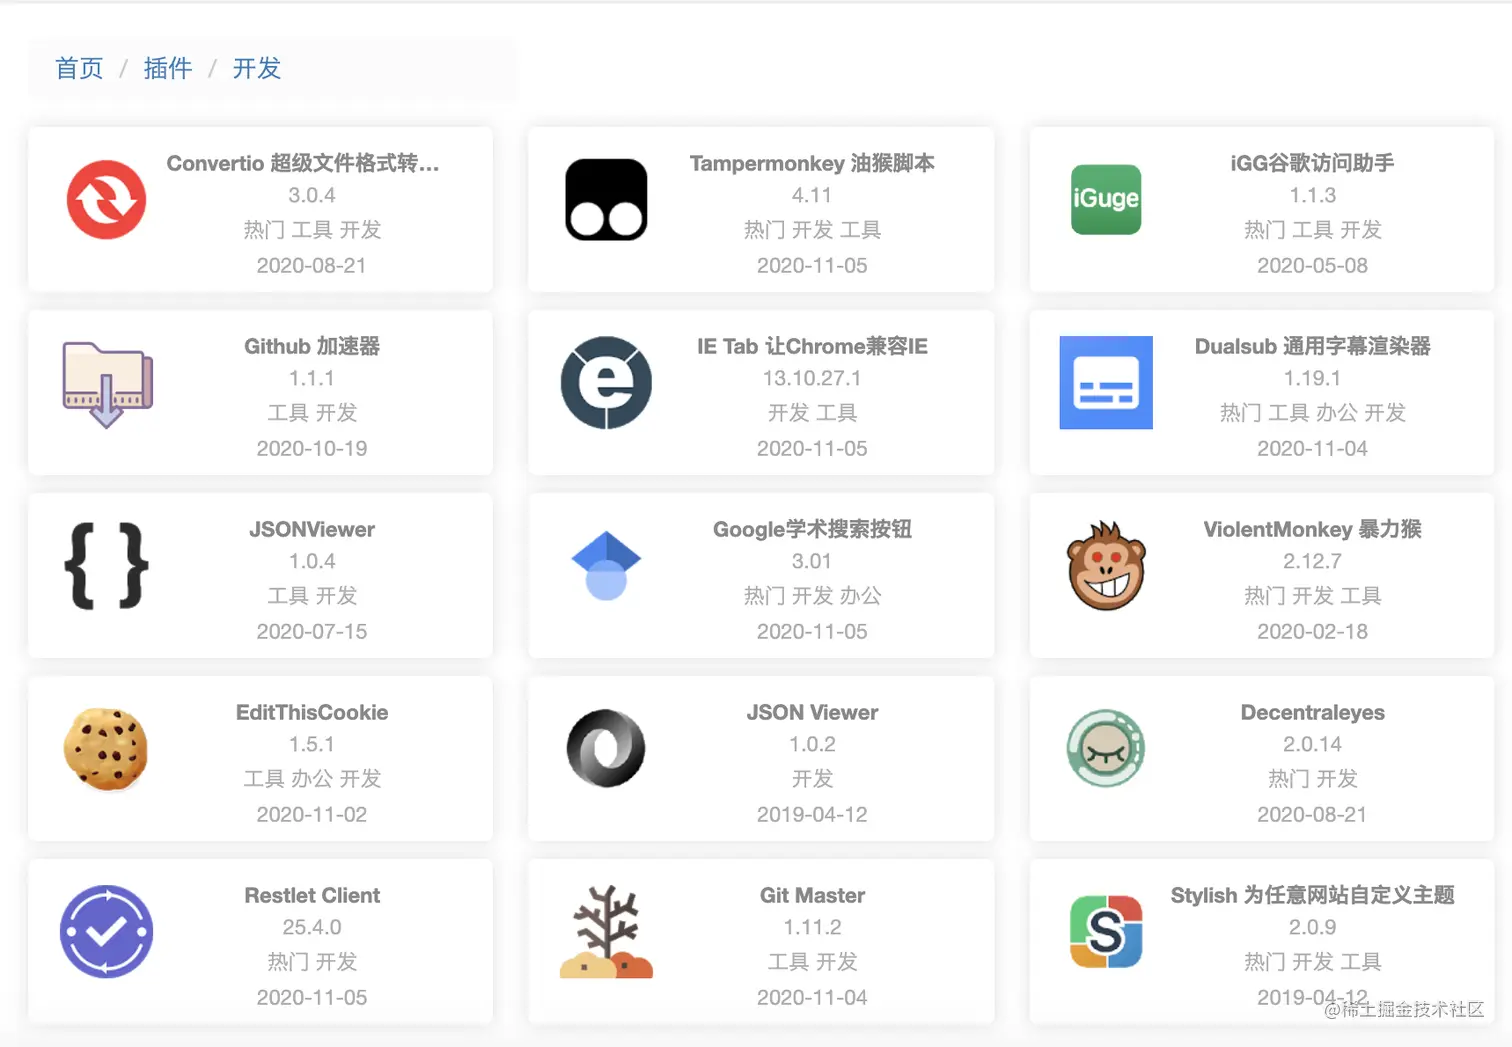Click JSON Viewer date 2019-04-12
The height and width of the screenshot is (1047, 1512).
tap(812, 814)
